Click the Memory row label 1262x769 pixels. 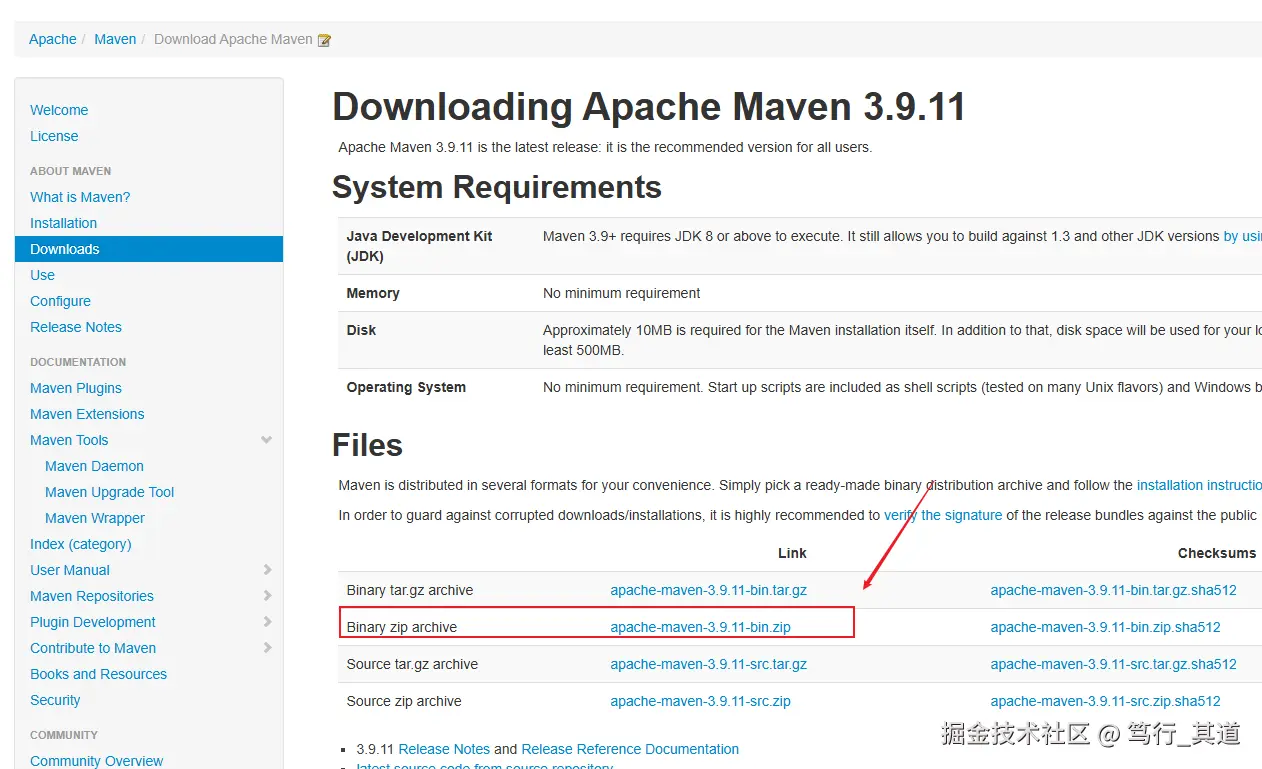pyautogui.click(x=373, y=293)
